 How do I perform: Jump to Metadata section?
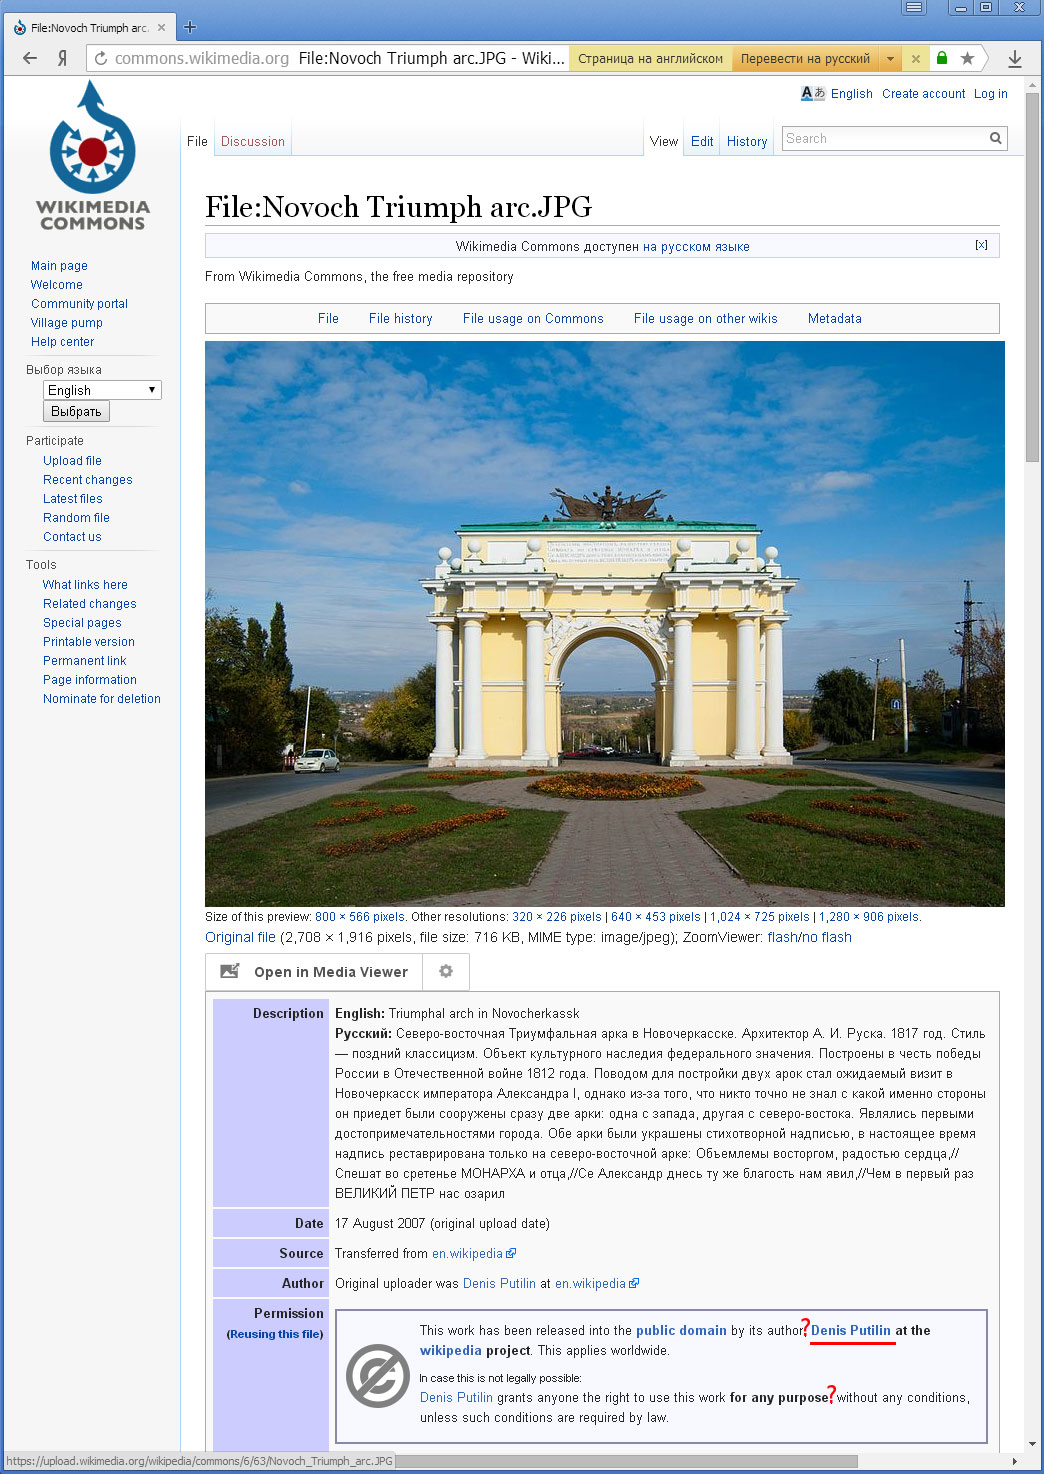click(x=835, y=318)
